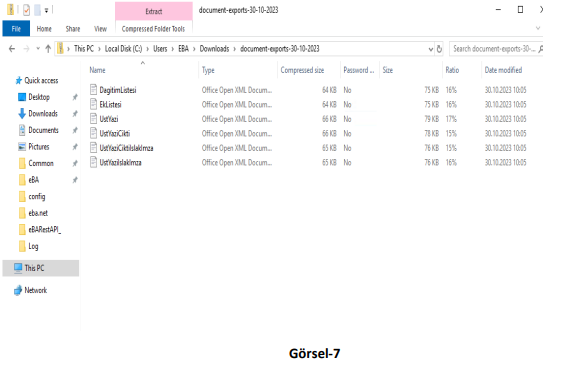Click the Users breadcrumb
The image size is (569, 372).
click(160, 49)
